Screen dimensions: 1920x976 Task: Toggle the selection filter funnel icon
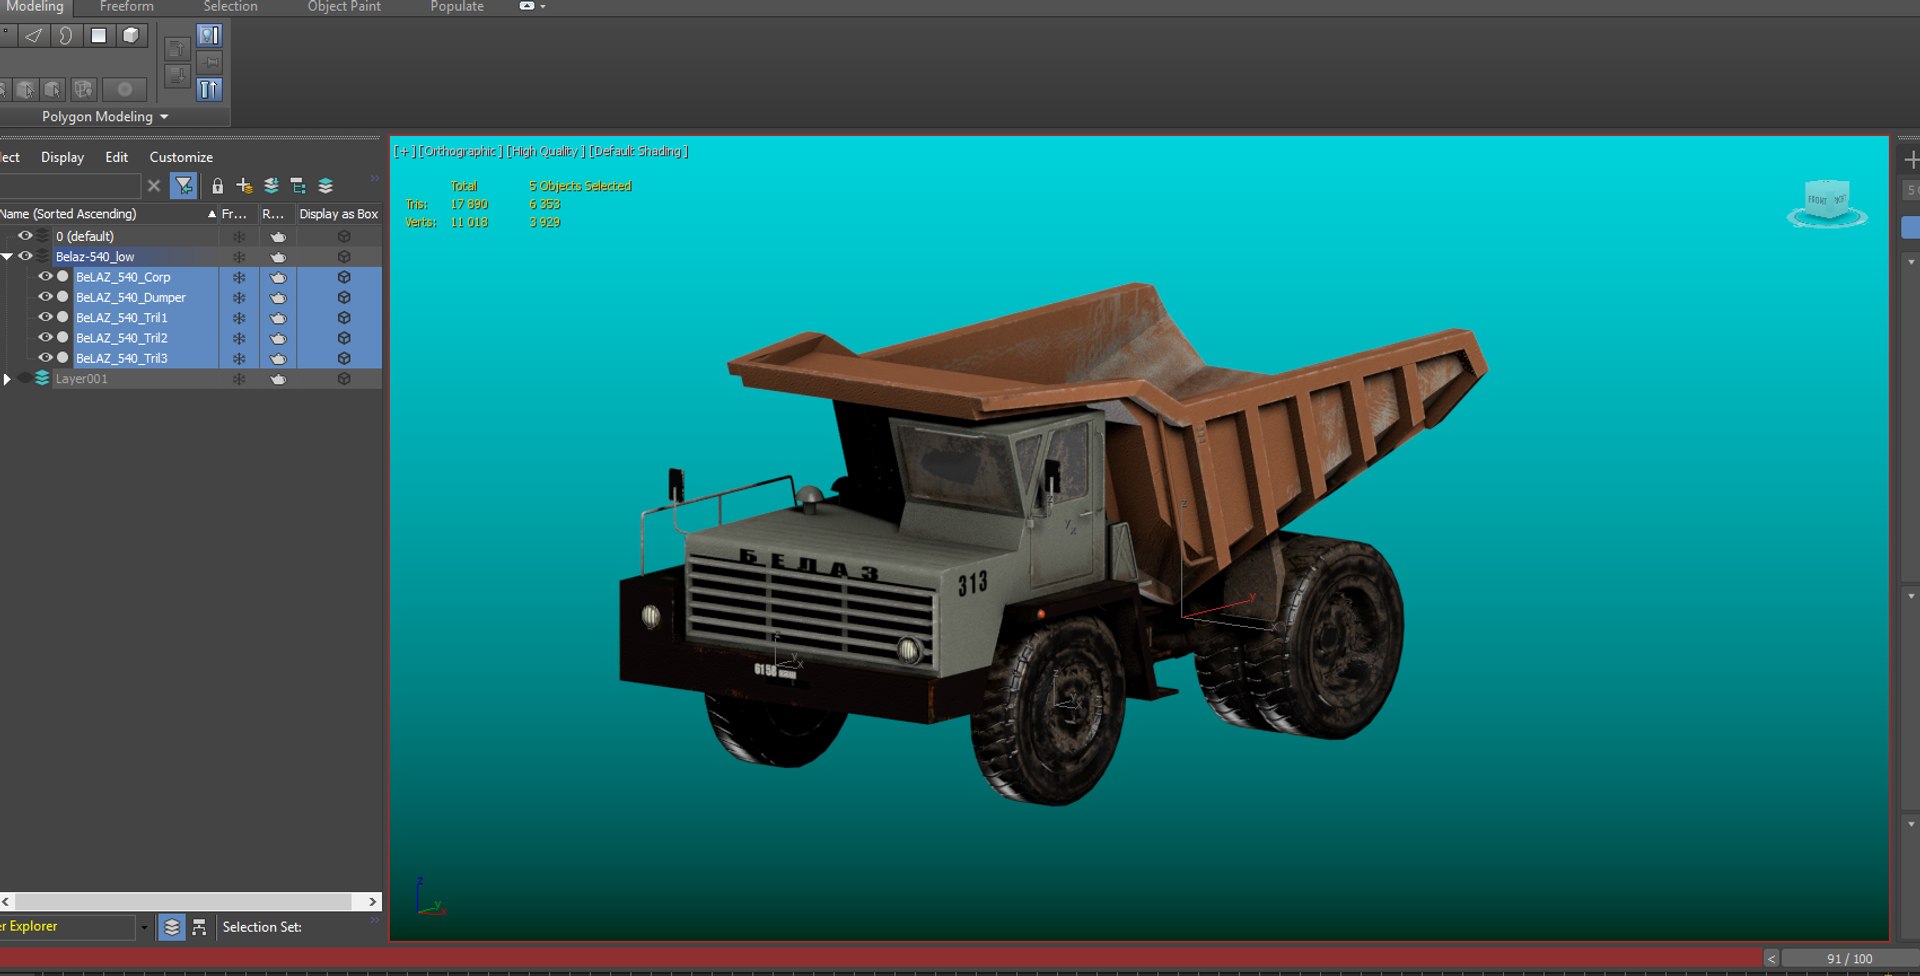click(184, 186)
